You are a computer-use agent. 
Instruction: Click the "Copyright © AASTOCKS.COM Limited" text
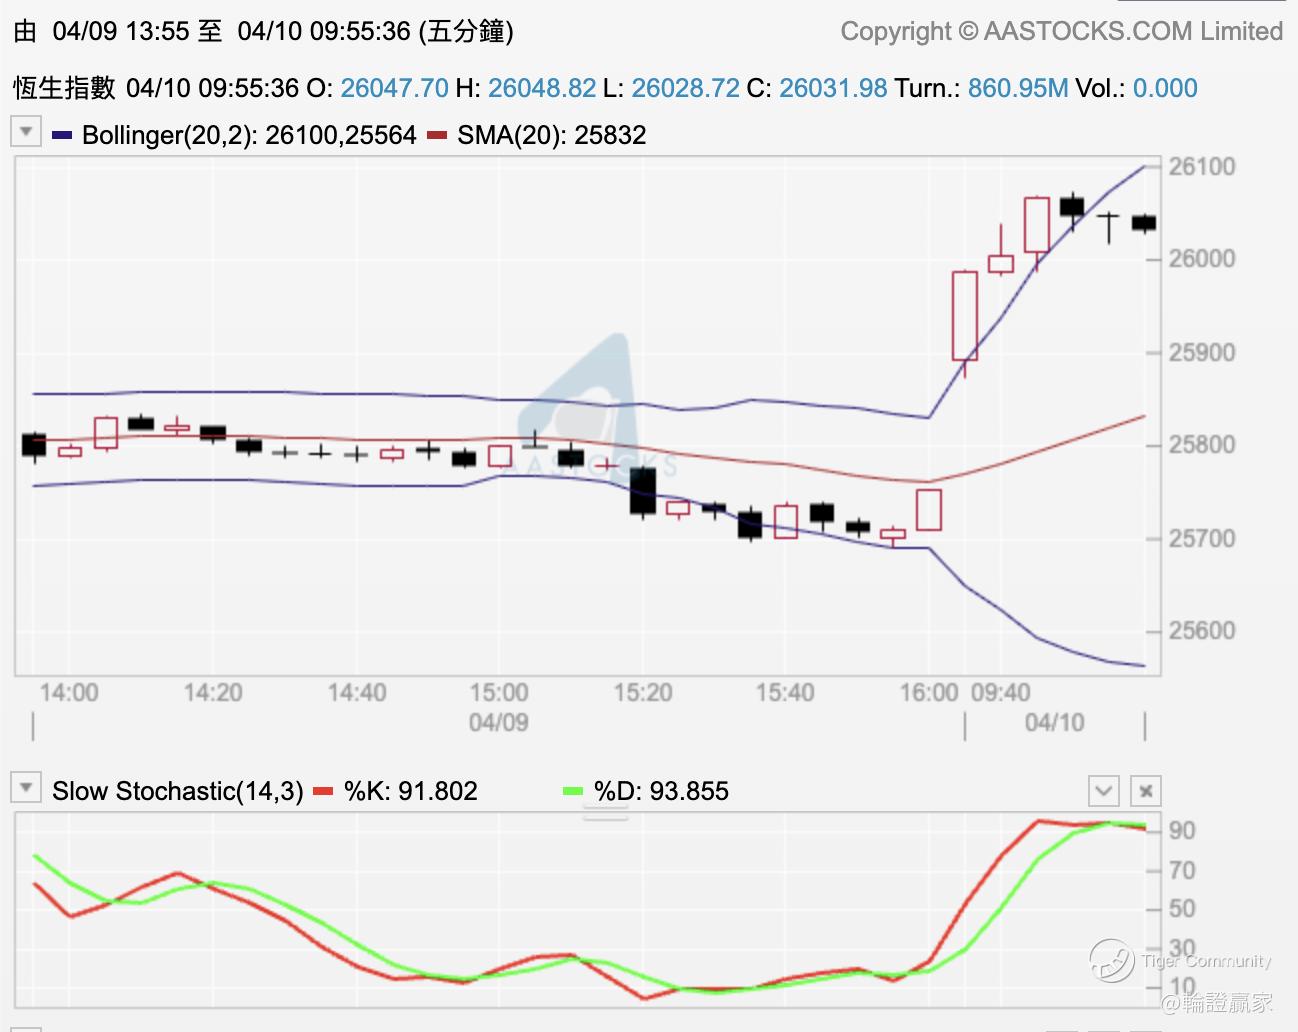click(x=1062, y=31)
